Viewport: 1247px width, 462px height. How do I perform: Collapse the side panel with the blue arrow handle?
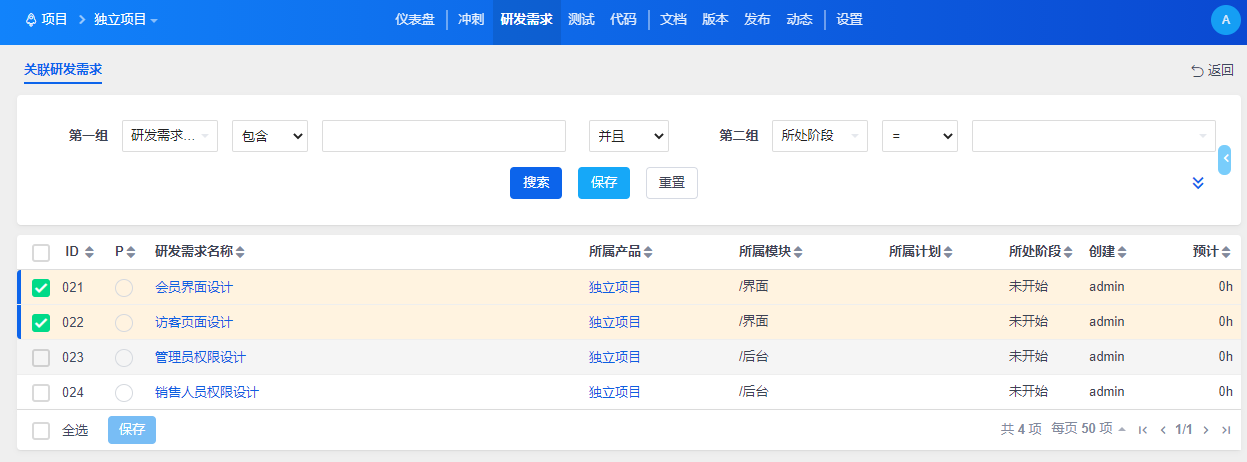tap(1225, 160)
